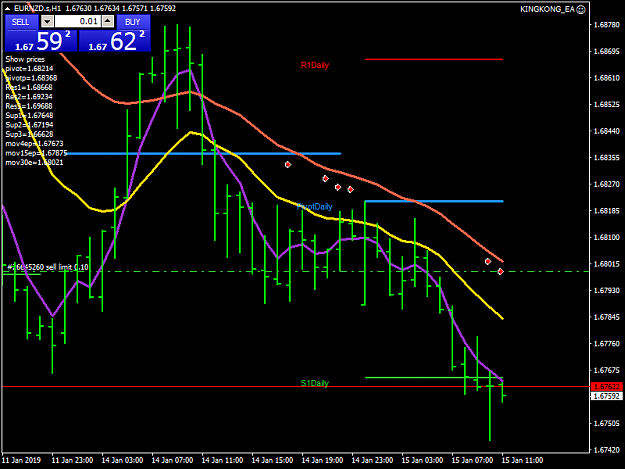Increase lot volume with up arrow
The height and width of the screenshot is (469, 625).
108,22
